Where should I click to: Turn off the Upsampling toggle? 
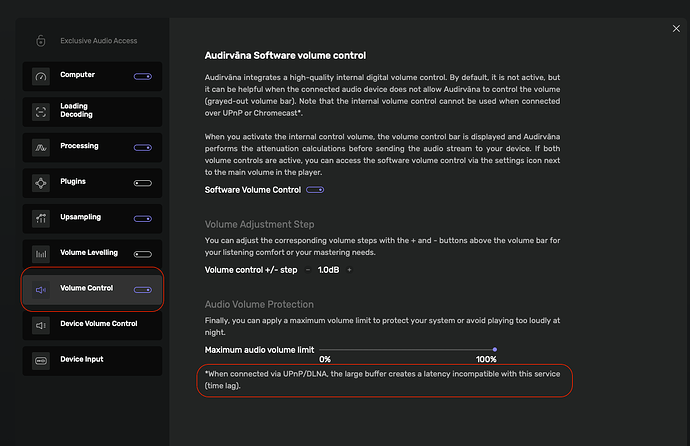(x=142, y=218)
